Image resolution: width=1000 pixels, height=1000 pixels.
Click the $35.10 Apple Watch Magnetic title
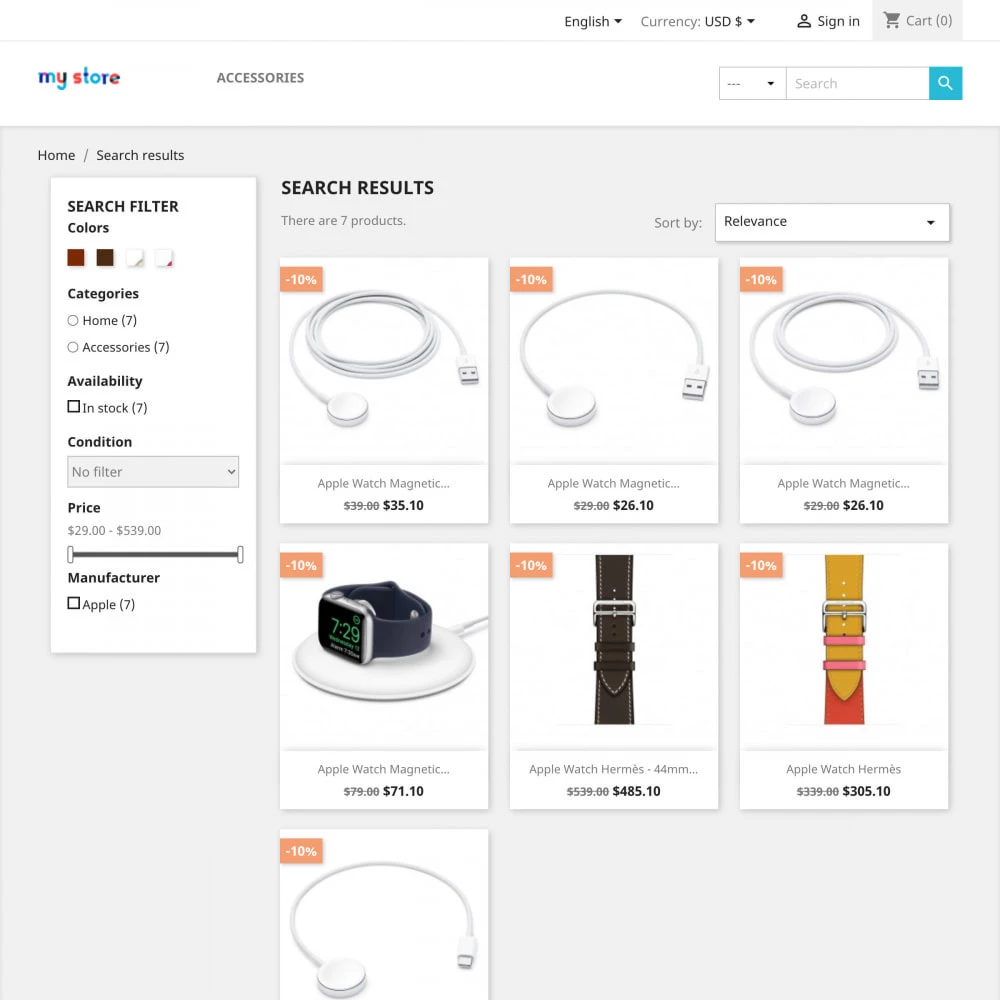(x=384, y=483)
